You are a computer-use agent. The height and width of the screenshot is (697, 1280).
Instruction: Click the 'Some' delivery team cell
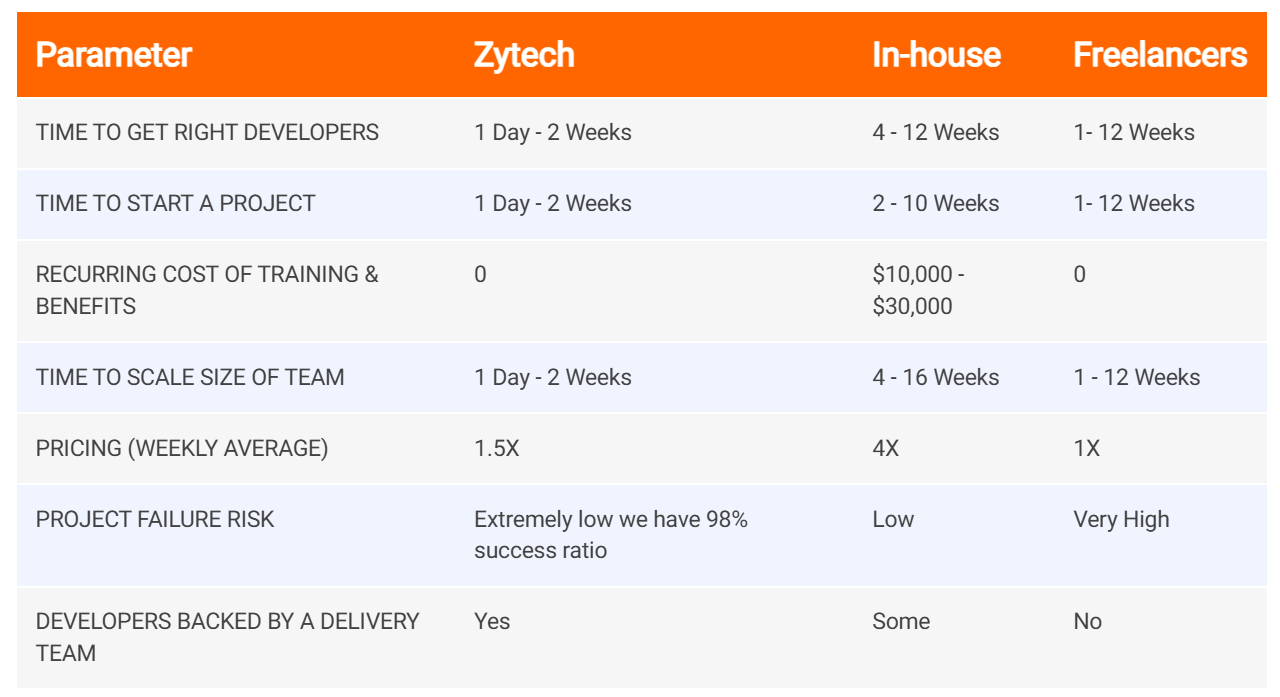click(x=900, y=621)
